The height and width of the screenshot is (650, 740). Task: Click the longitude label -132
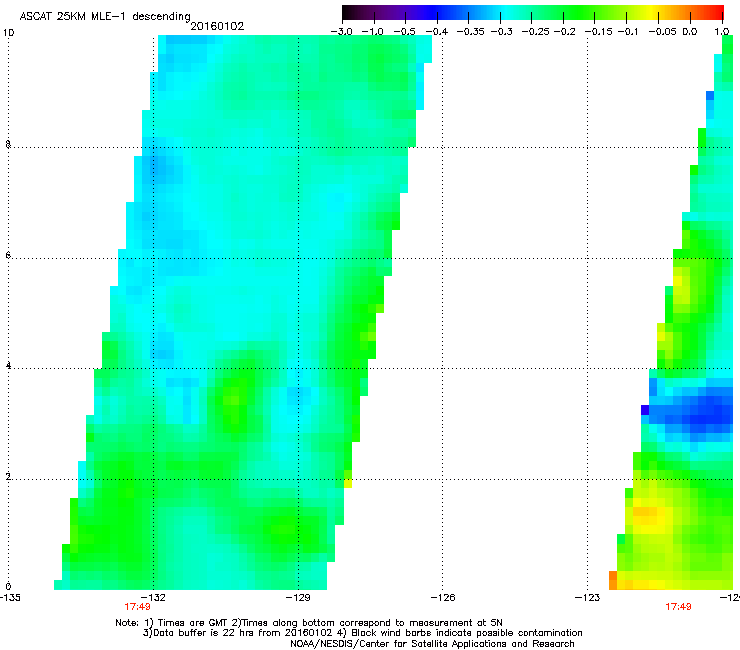point(154,598)
